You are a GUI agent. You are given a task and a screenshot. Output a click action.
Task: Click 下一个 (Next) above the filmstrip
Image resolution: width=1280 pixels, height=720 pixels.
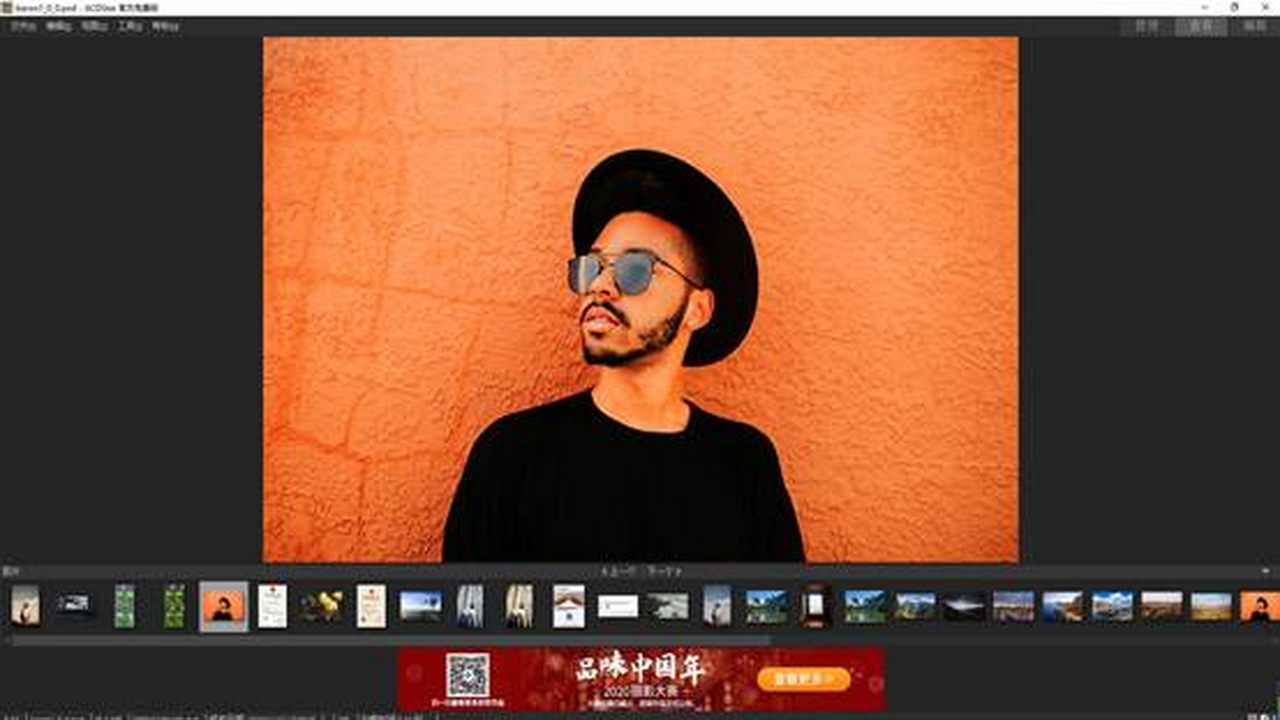click(x=663, y=571)
